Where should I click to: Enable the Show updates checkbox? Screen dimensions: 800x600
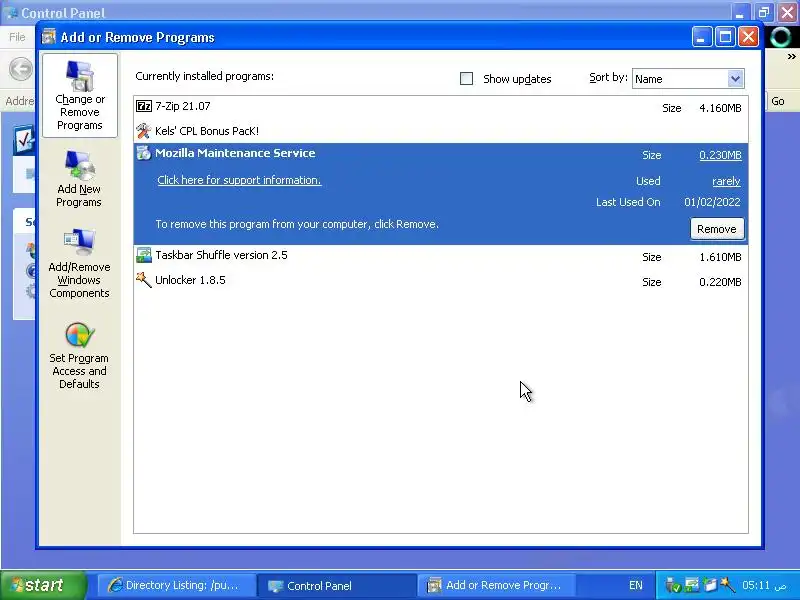(466, 79)
